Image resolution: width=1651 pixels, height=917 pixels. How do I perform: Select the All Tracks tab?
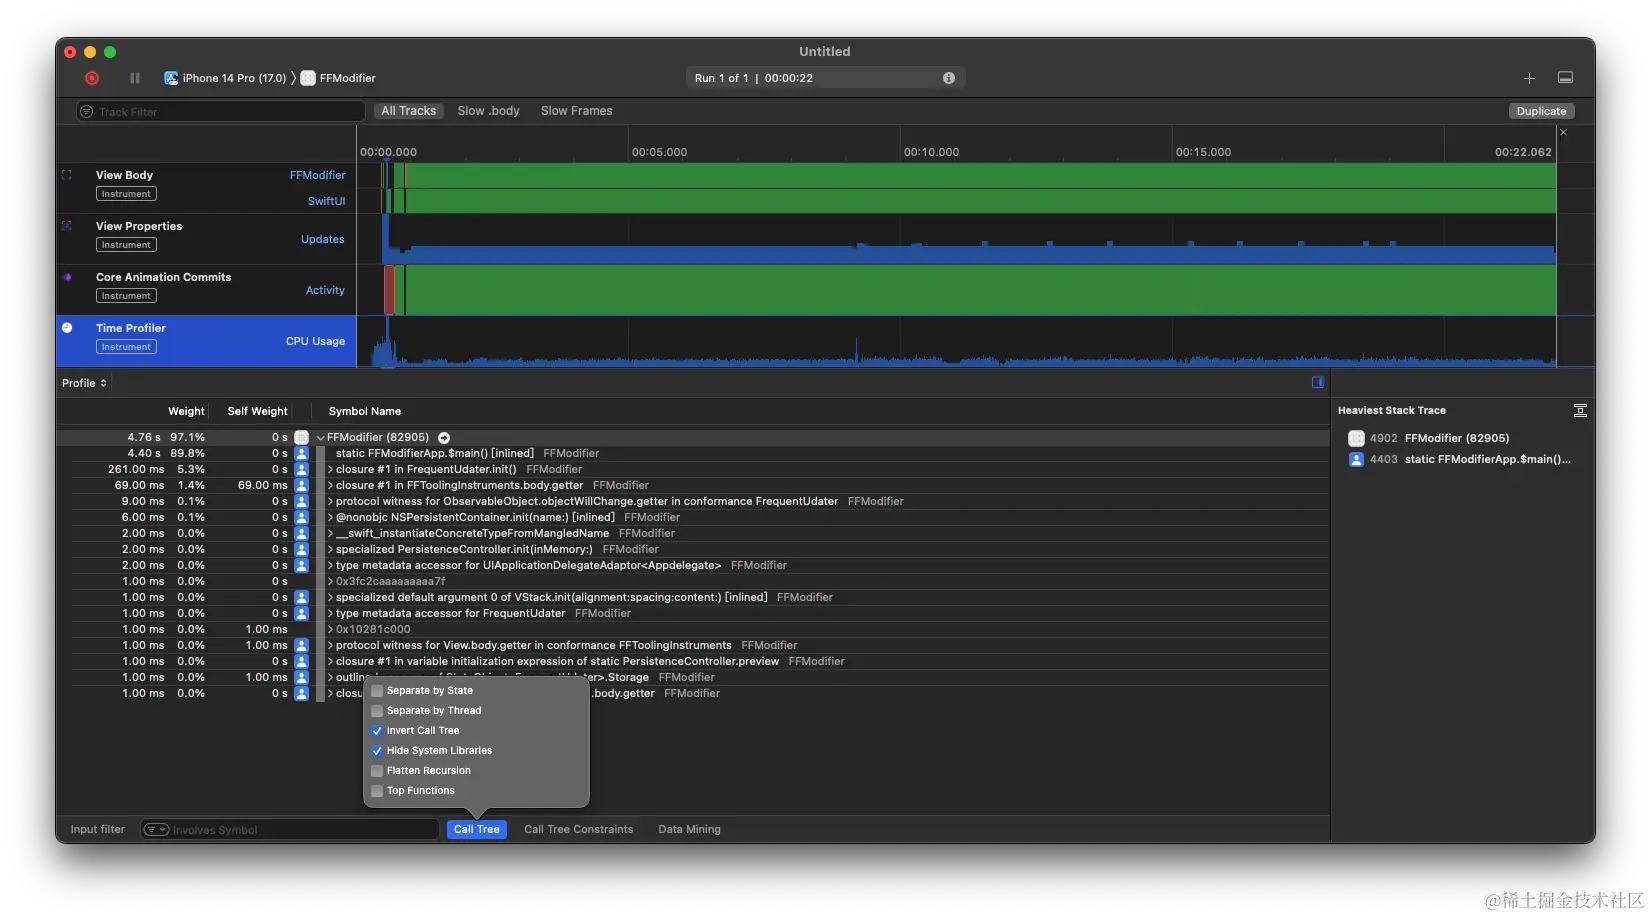[409, 111]
